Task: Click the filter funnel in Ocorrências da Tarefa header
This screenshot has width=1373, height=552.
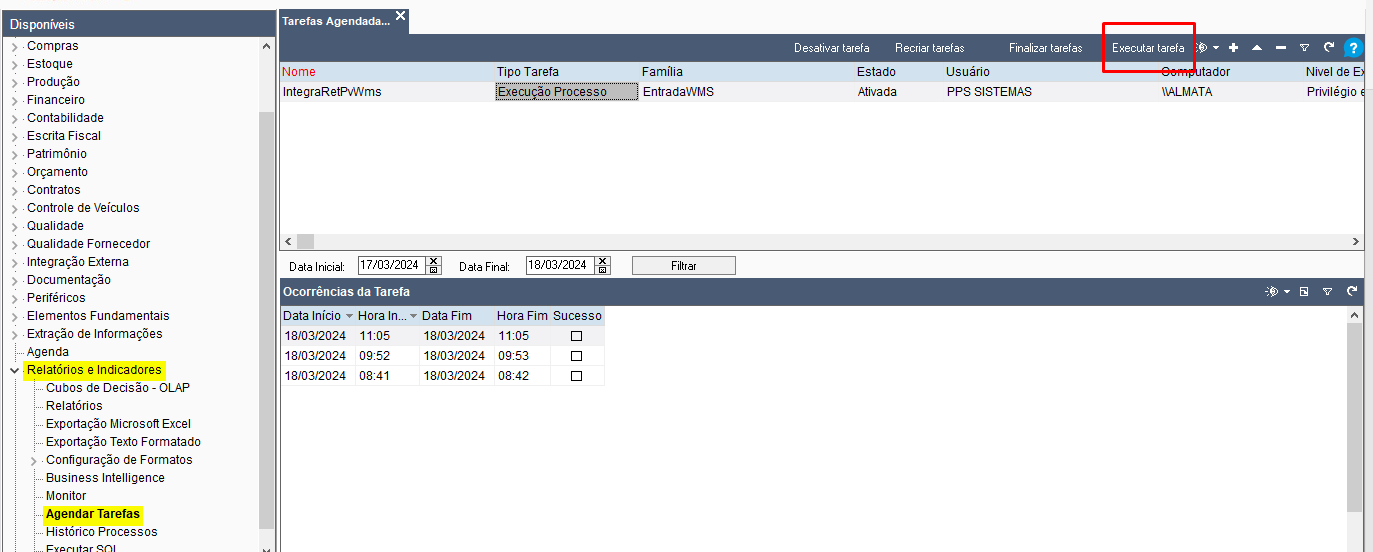Action: (x=1327, y=291)
